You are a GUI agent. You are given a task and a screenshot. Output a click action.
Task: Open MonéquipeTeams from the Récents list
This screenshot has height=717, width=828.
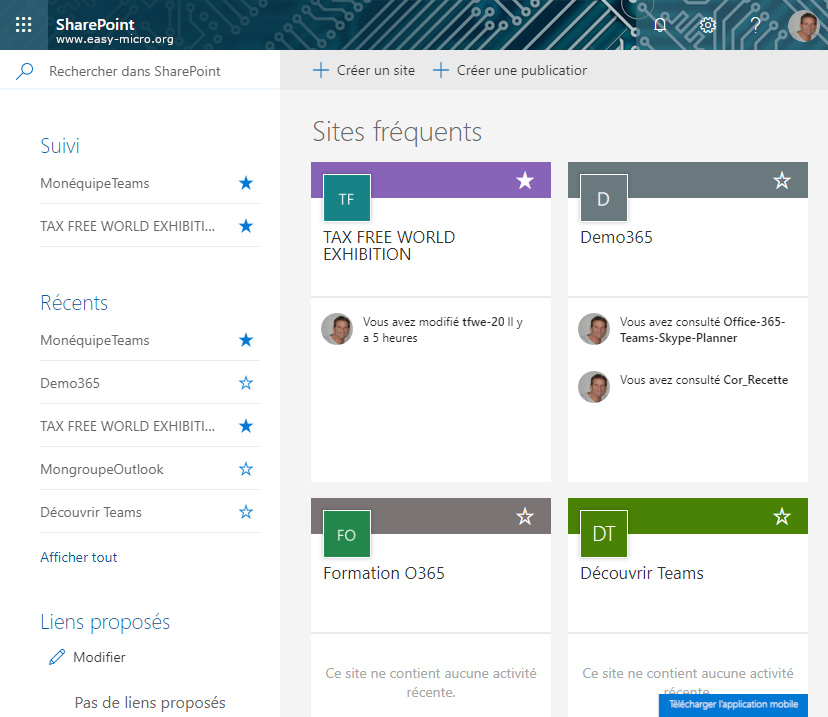point(95,340)
